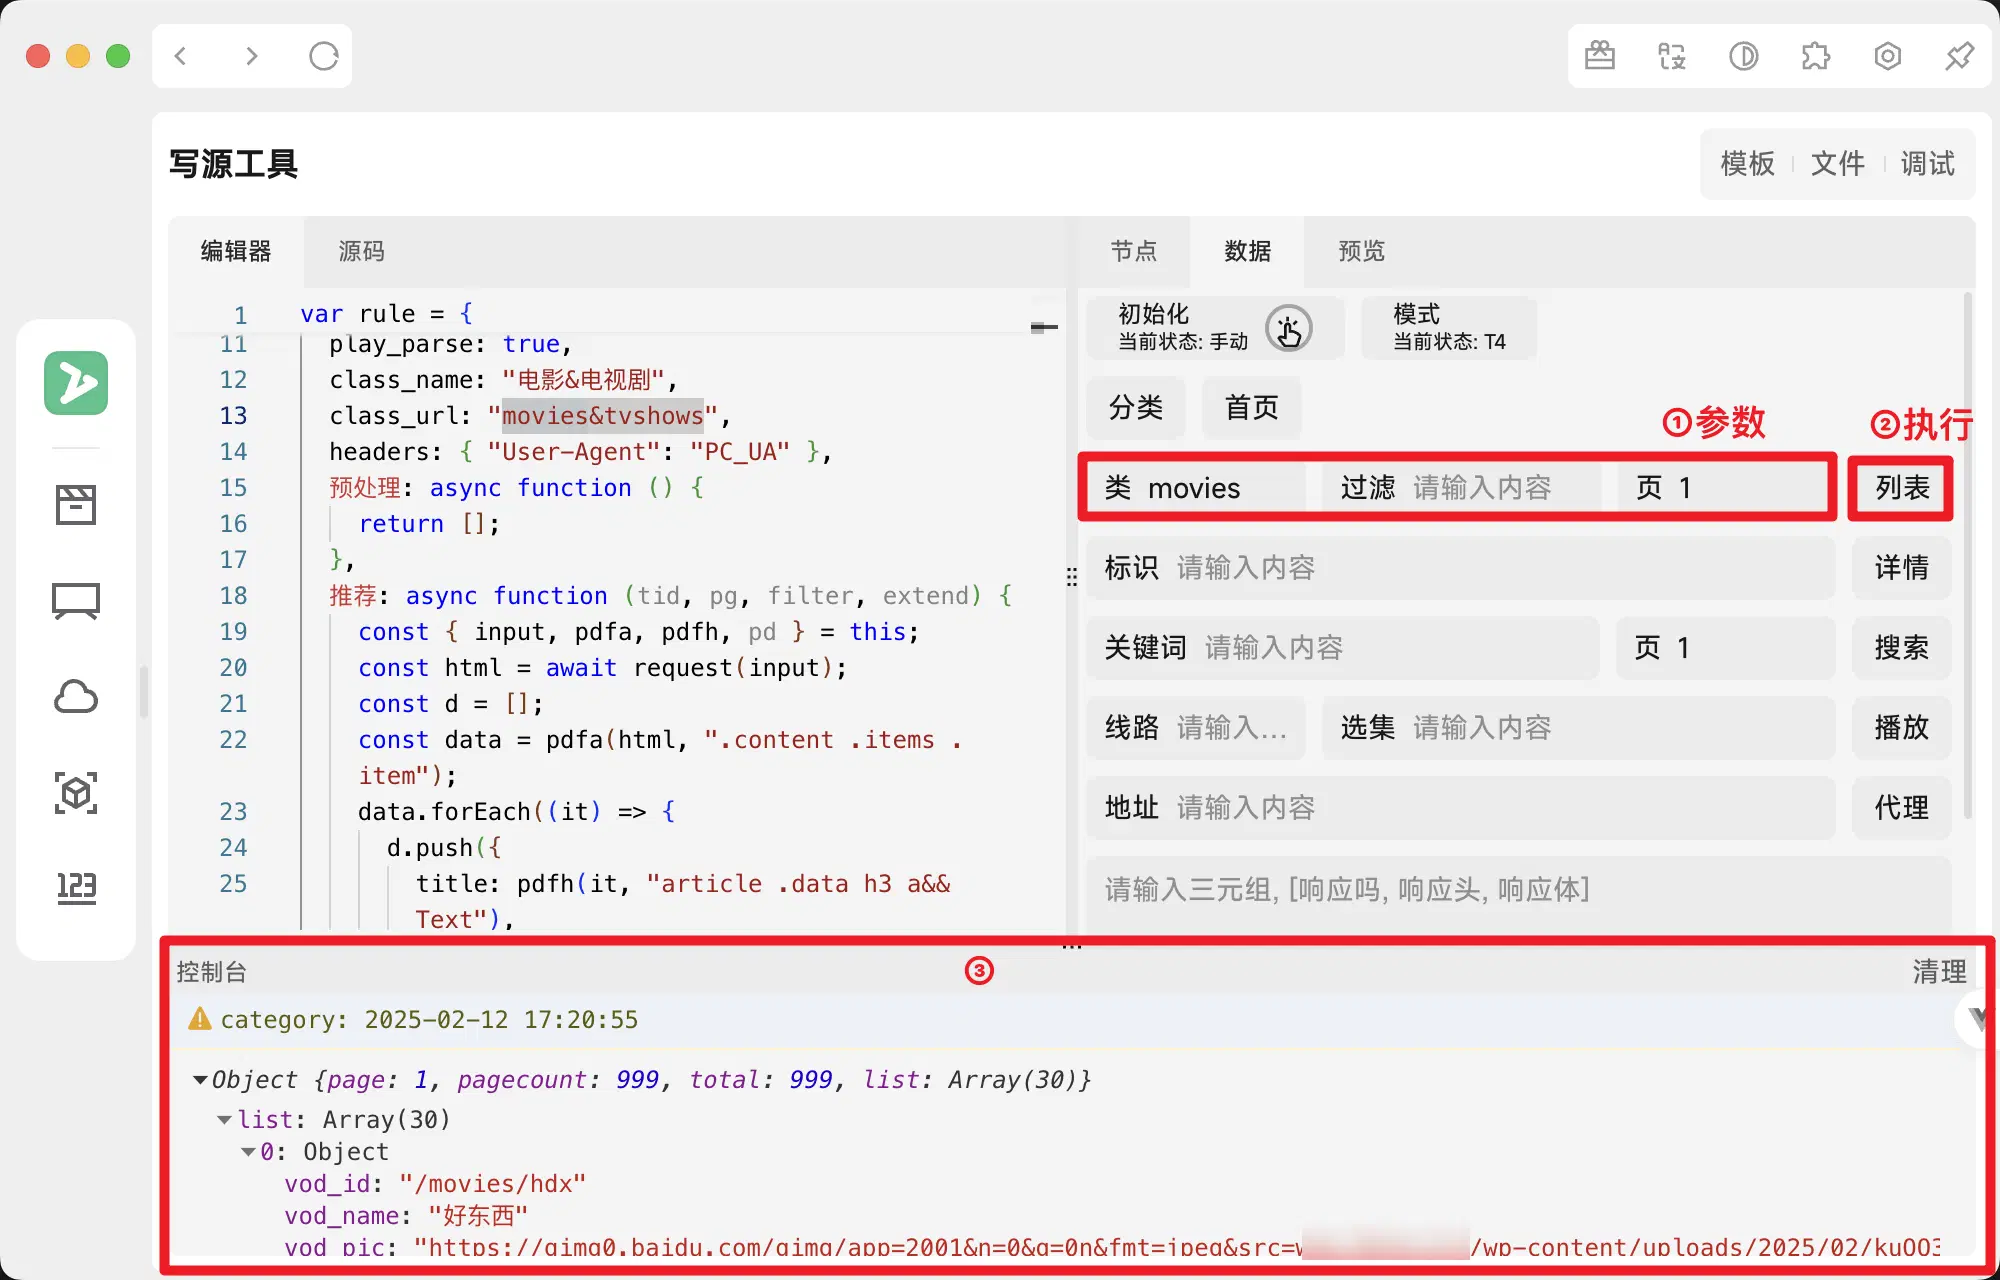Click the green app logo in the sidebar

(x=76, y=383)
